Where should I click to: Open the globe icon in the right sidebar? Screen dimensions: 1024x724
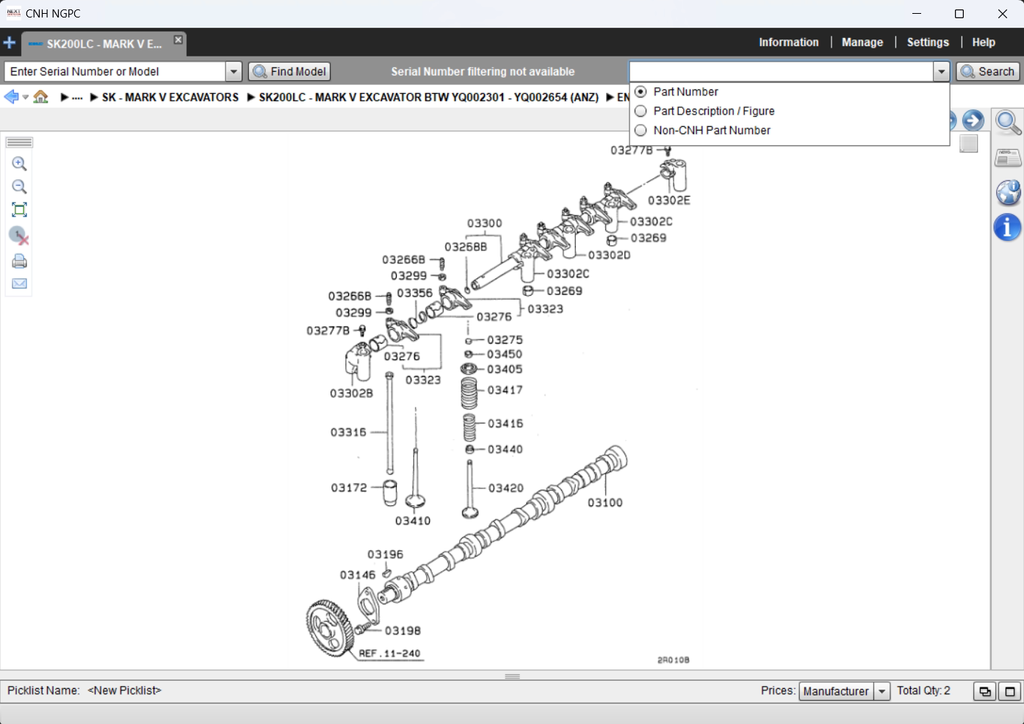(x=1007, y=193)
